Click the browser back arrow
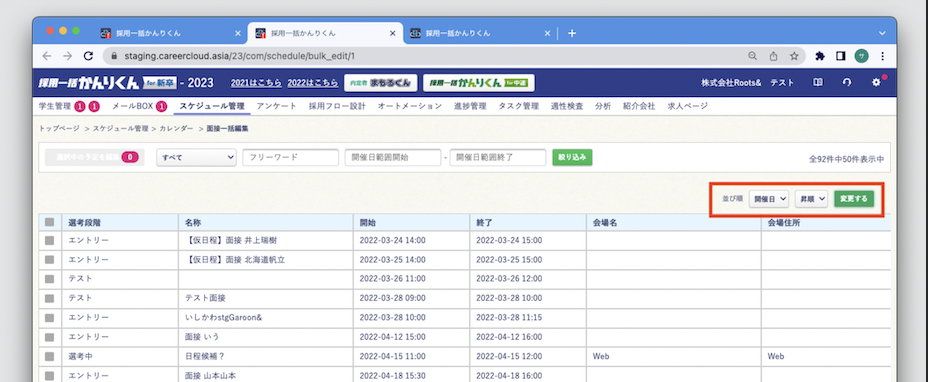The image size is (928, 382). (47, 56)
